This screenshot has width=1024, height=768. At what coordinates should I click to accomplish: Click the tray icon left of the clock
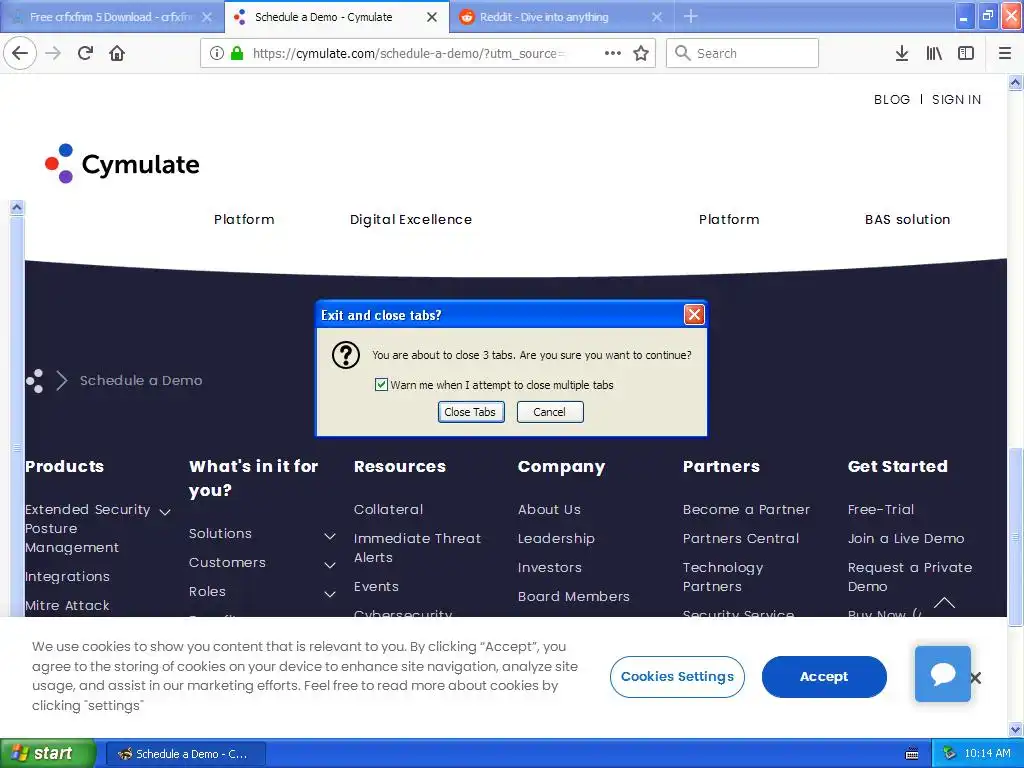[949, 754]
